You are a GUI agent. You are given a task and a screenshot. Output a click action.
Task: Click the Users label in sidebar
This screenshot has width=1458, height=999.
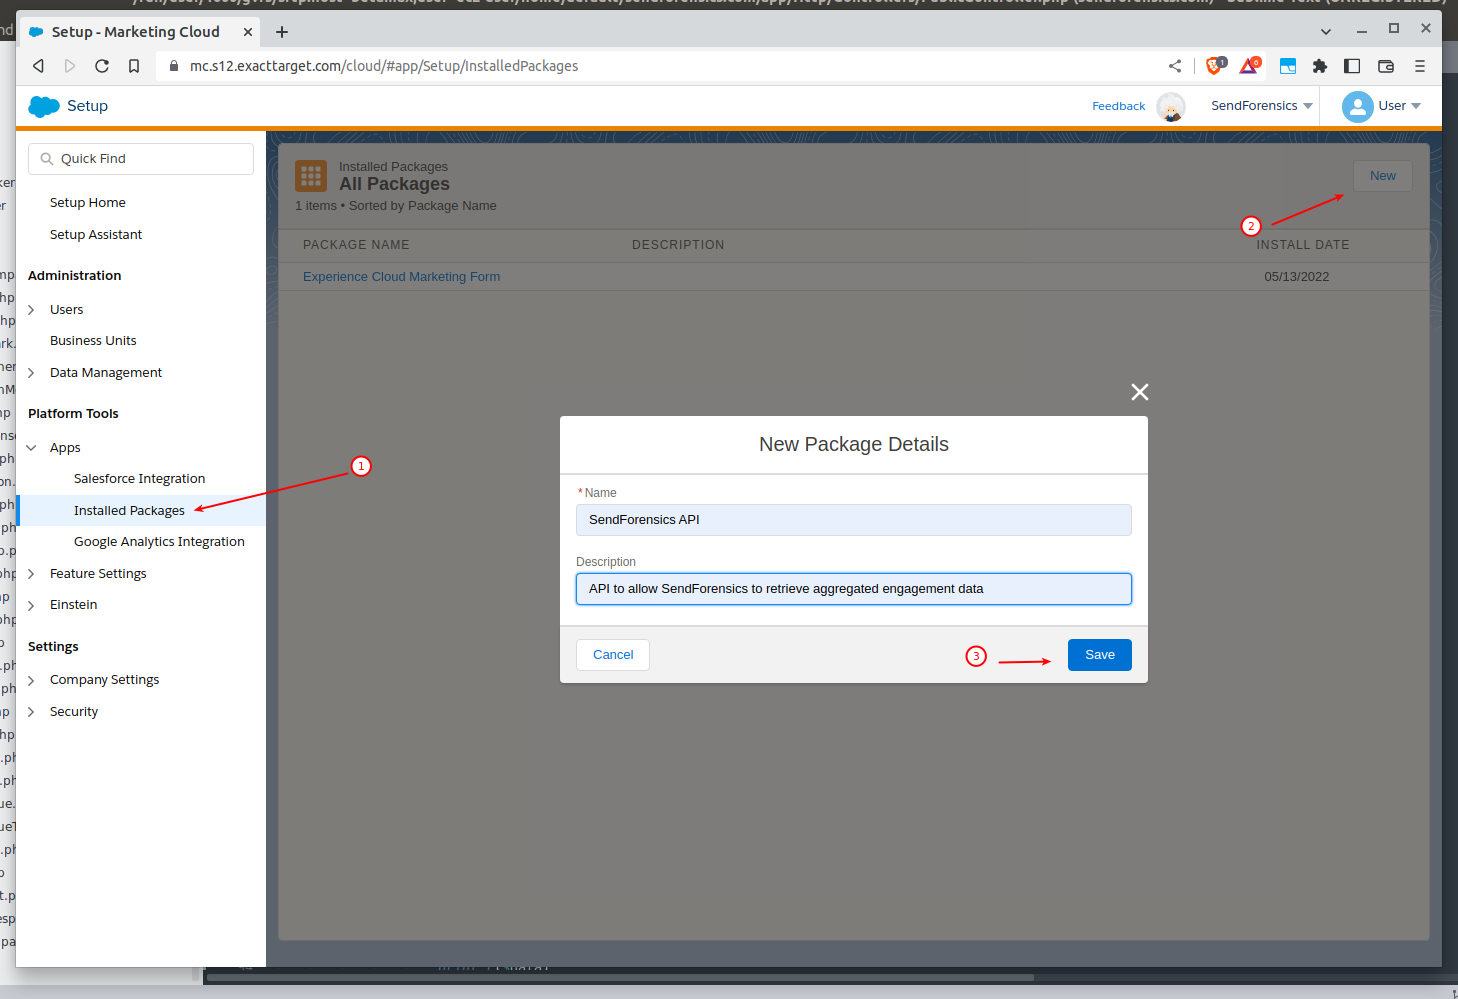tap(67, 310)
